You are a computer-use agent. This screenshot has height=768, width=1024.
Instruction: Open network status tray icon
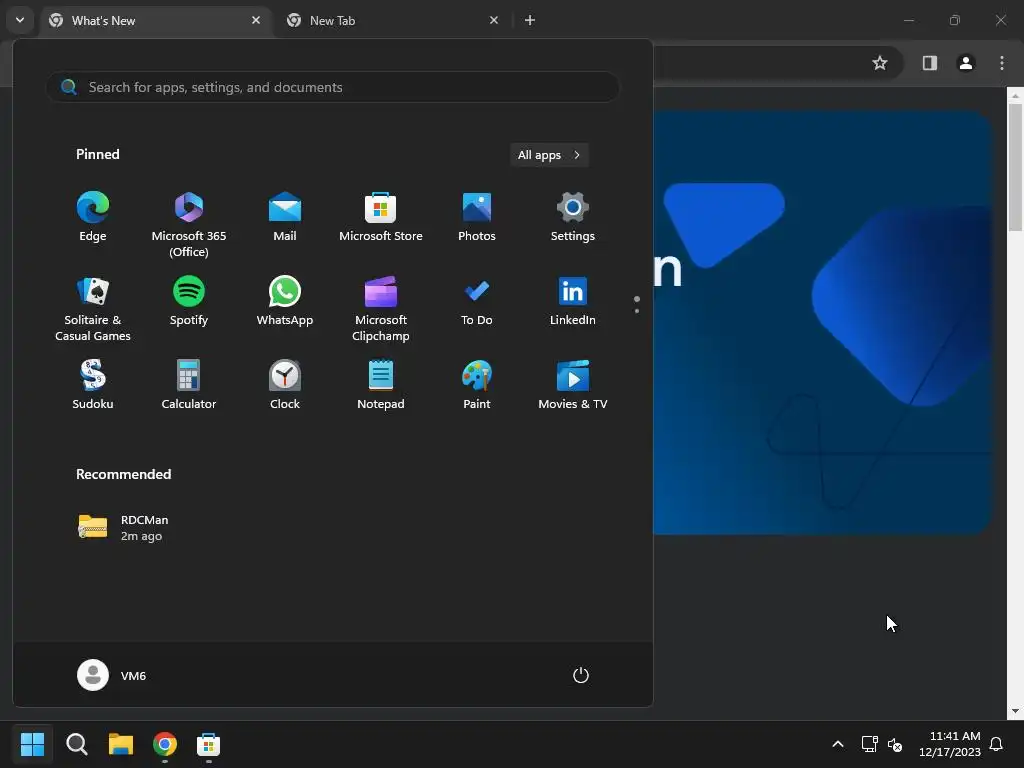coord(869,744)
